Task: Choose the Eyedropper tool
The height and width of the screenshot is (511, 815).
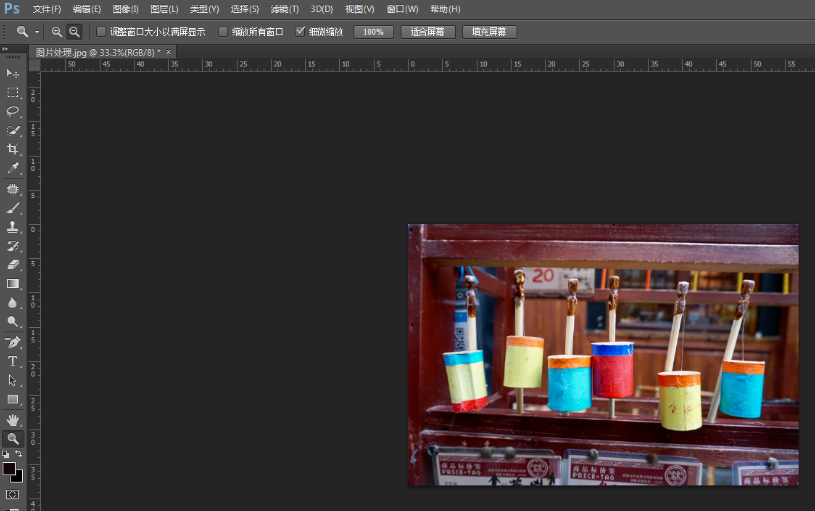Action: pyautogui.click(x=13, y=168)
